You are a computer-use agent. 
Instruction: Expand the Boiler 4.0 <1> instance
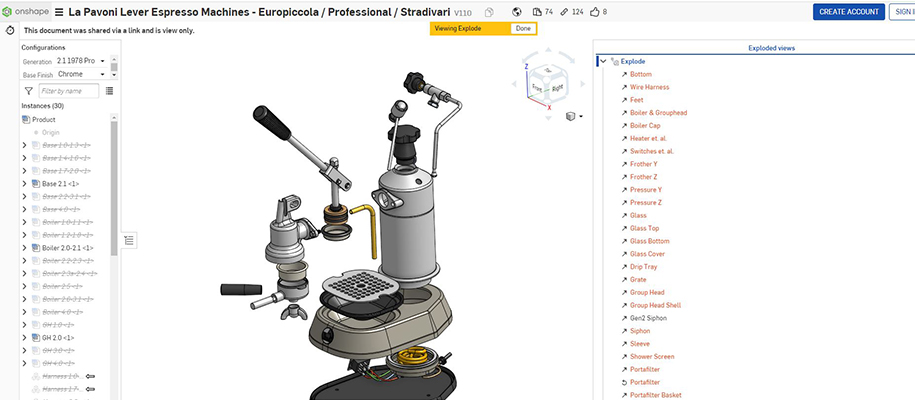25,312
